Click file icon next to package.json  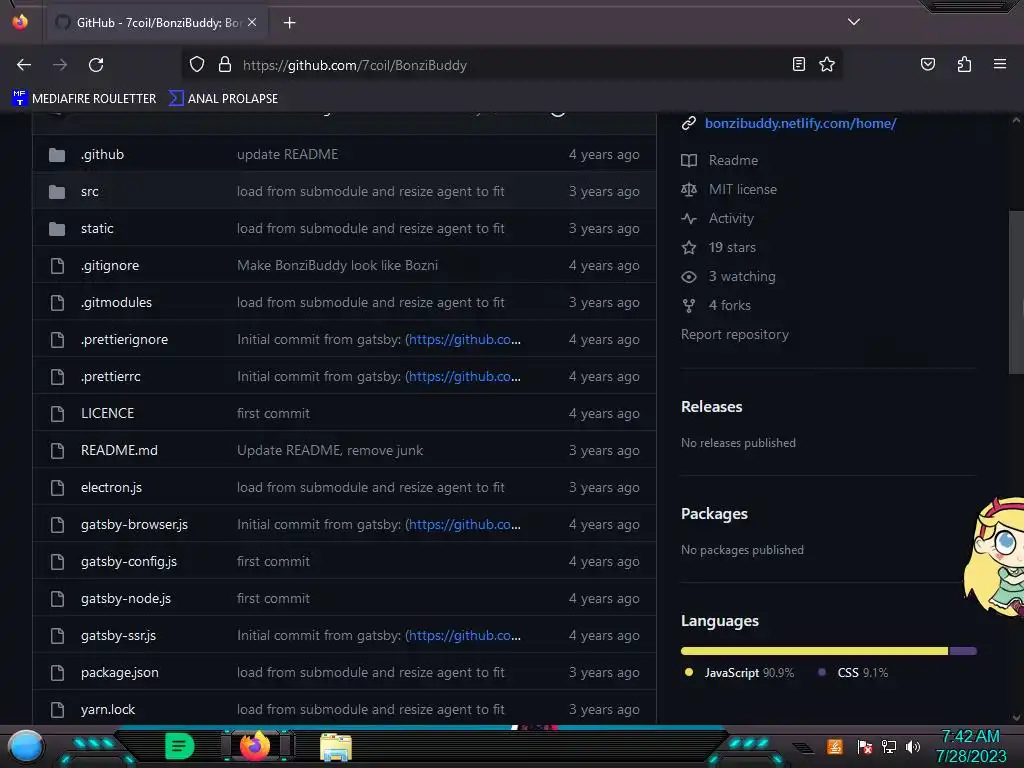pyautogui.click(x=57, y=673)
